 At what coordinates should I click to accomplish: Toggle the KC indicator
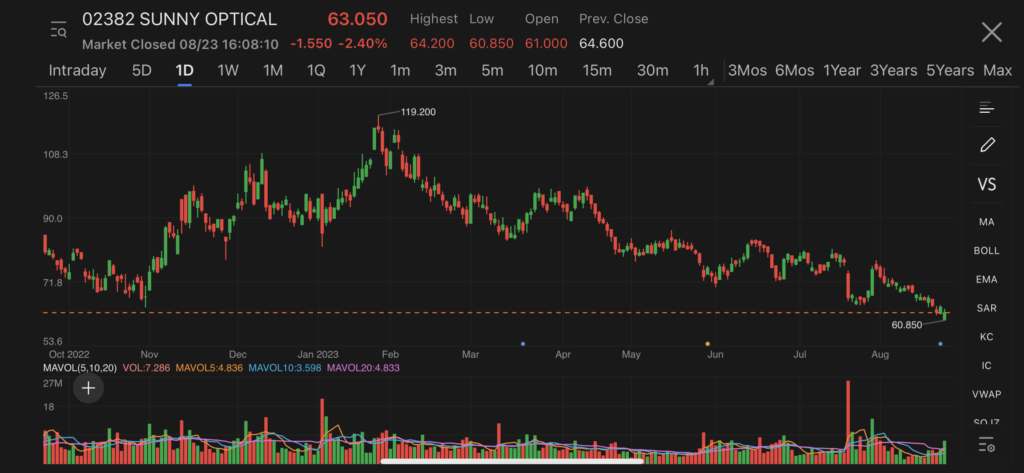pos(986,337)
